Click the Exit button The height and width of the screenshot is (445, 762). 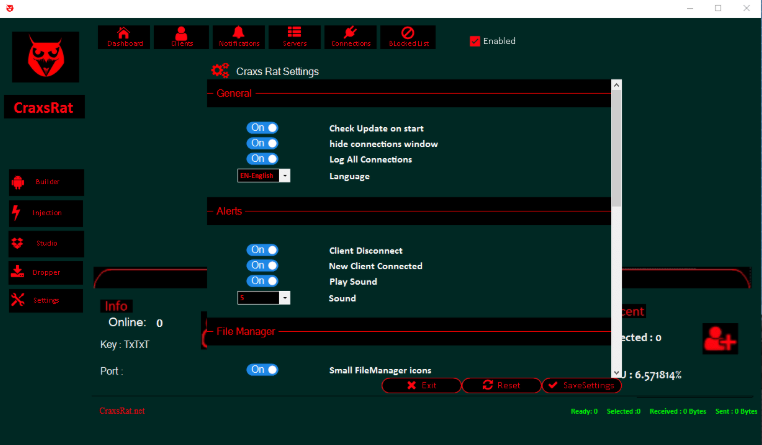pos(421,385)
